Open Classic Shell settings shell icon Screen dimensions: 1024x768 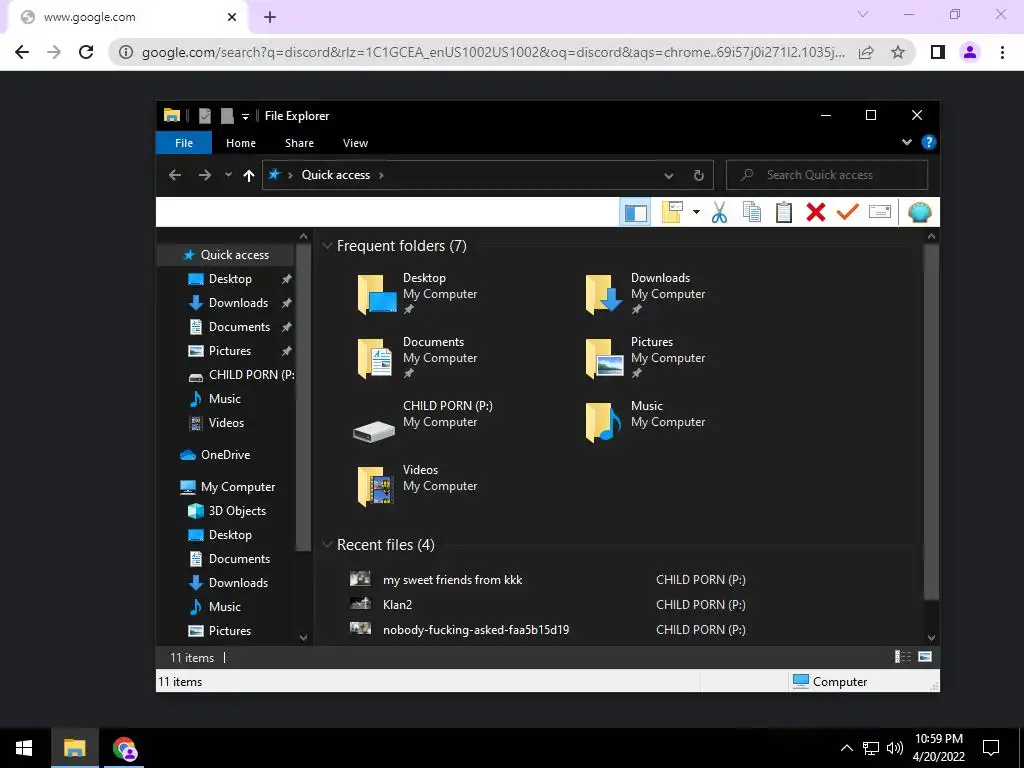(920, 212)
